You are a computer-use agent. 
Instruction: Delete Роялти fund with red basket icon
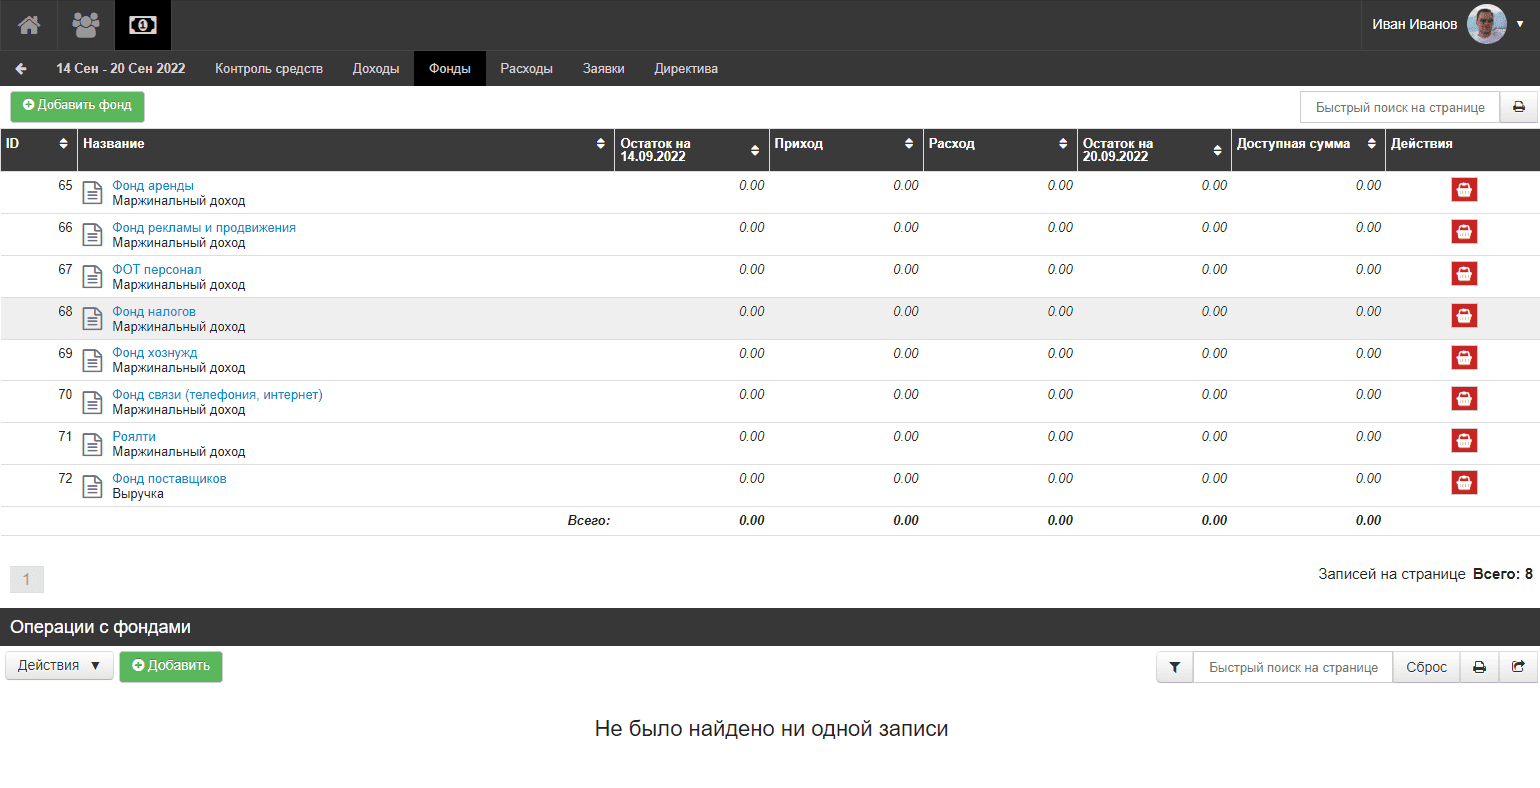pos(1464,441)
